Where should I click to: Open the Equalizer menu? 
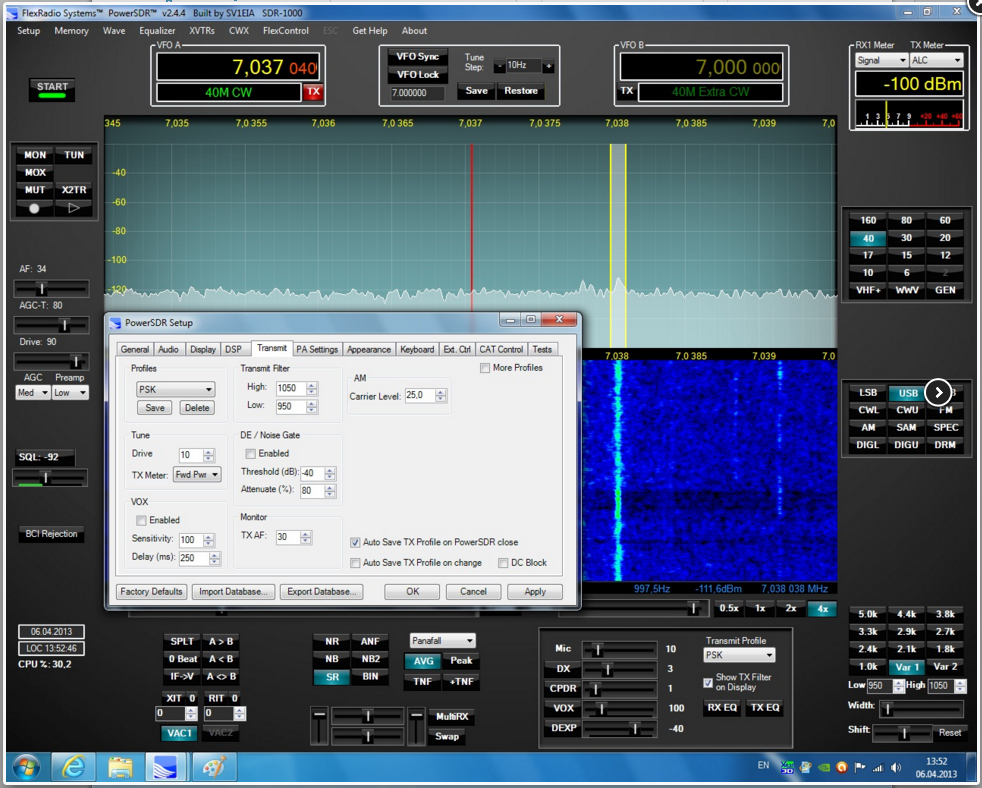point(157,31)
